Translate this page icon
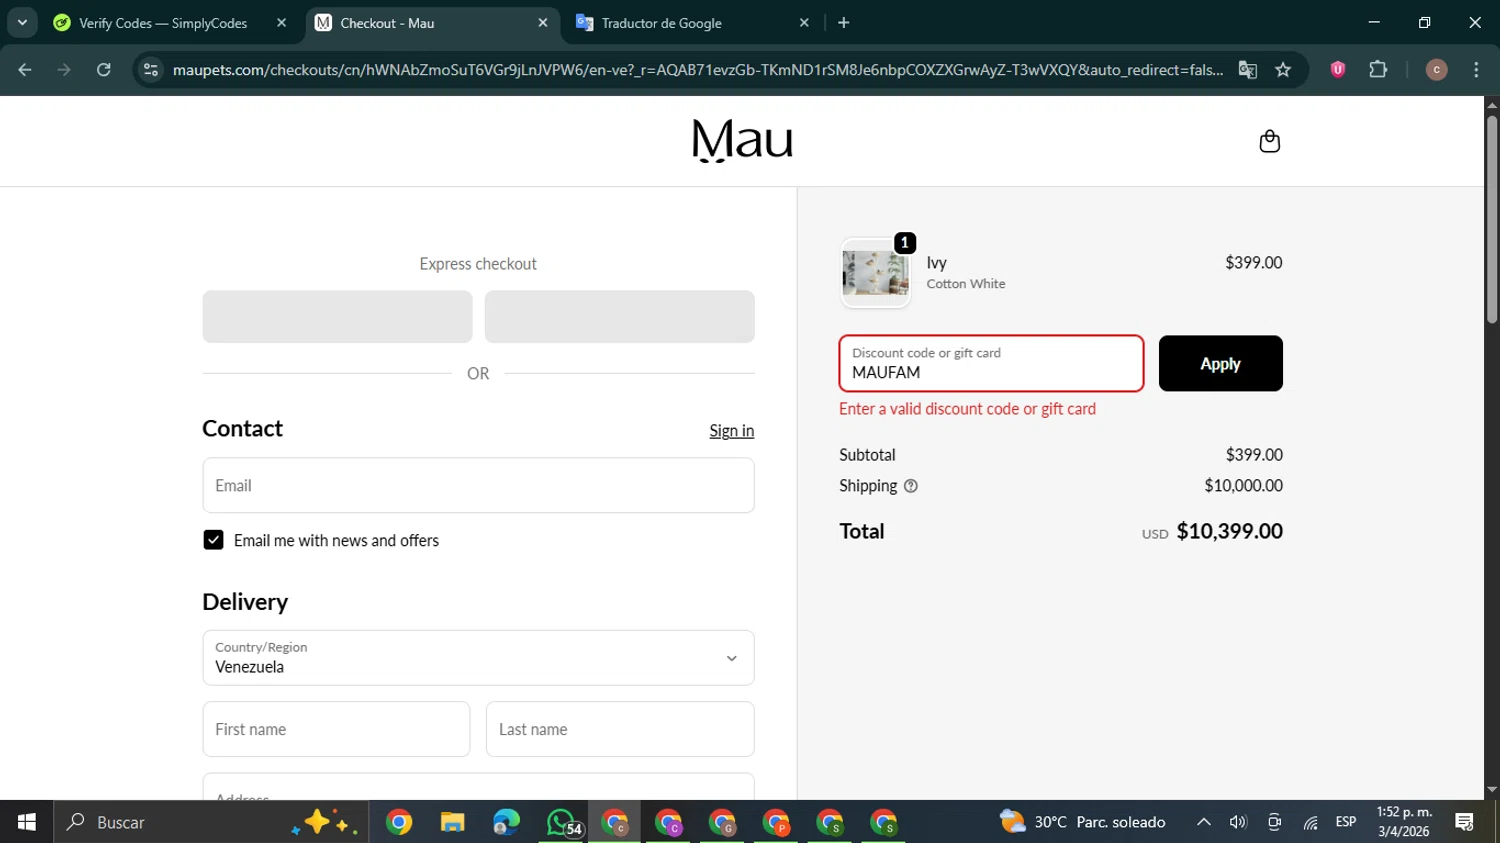The image size is (1500, 843). [1247, 70]
